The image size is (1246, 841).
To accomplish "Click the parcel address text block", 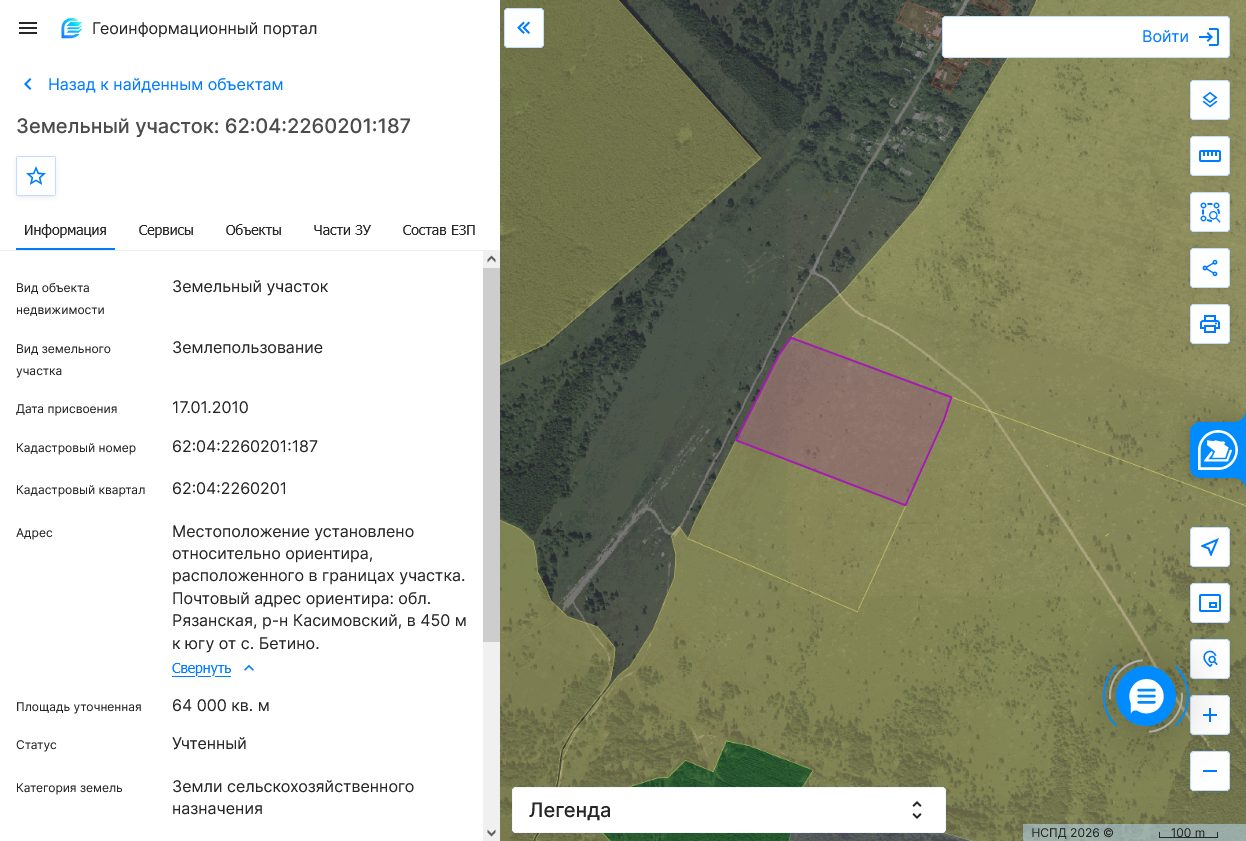I will pos(320,588).
